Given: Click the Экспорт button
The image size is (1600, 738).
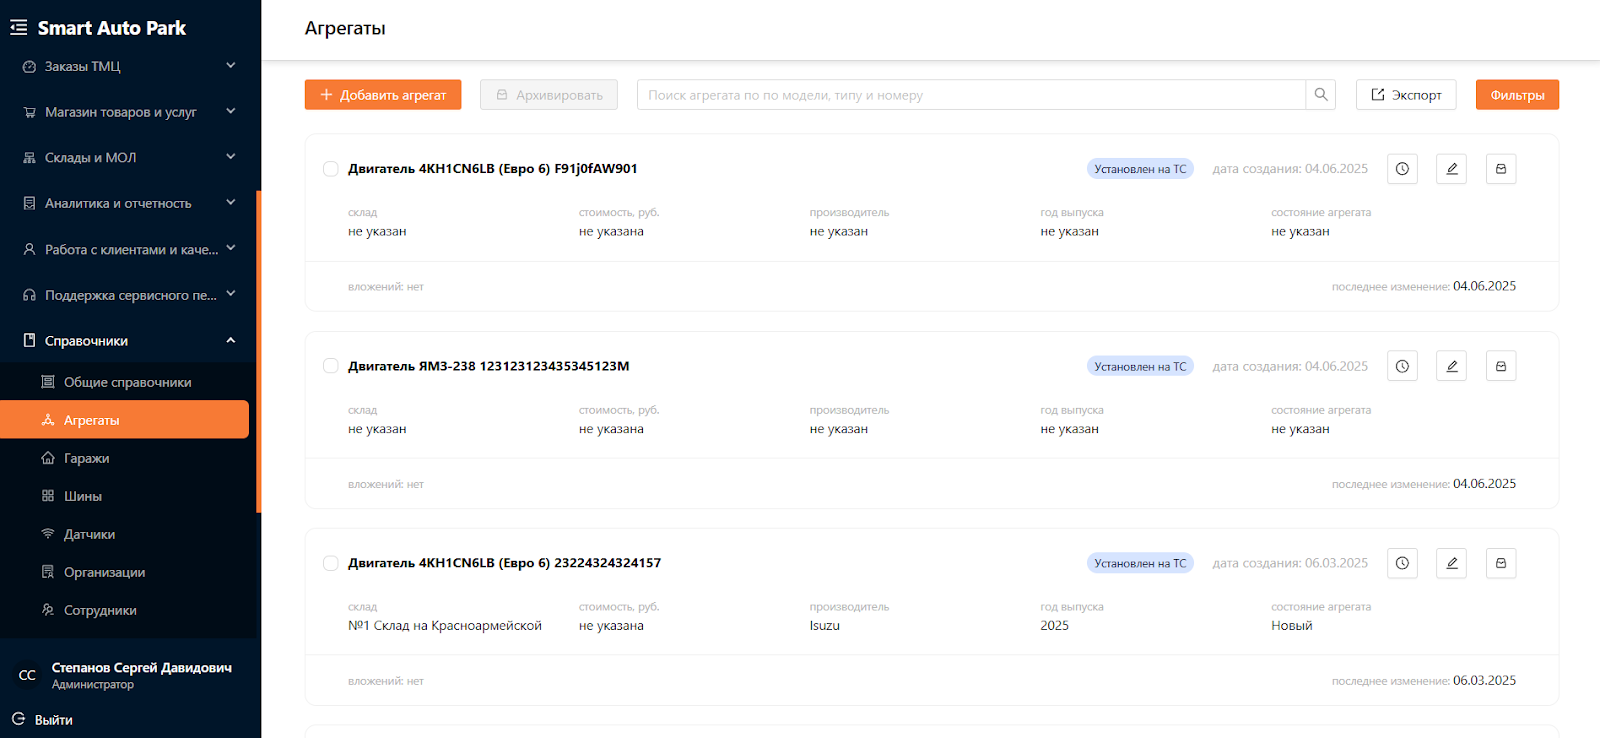Looking at the screenshot, I should [x=1405, y=95].
